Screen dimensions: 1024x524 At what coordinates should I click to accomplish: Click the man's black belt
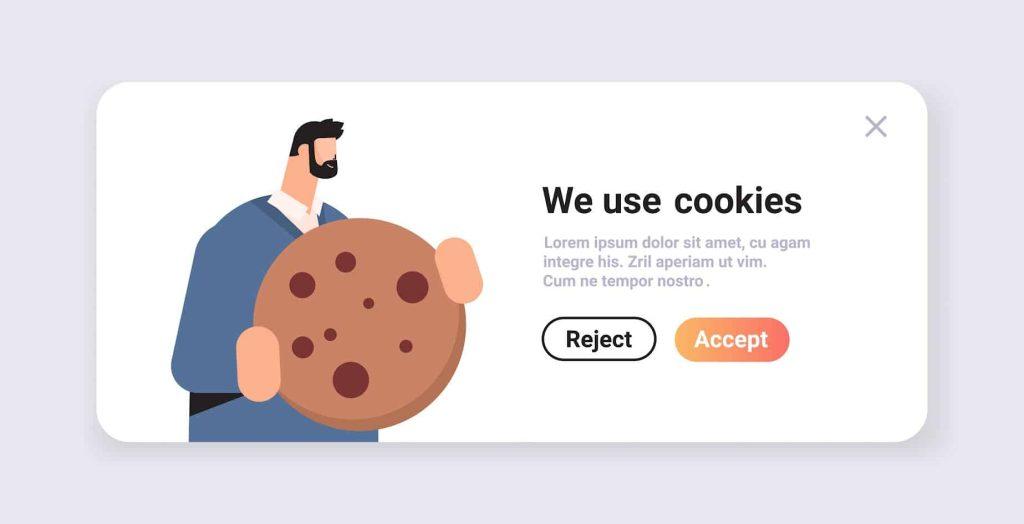(x=216, y=403)
